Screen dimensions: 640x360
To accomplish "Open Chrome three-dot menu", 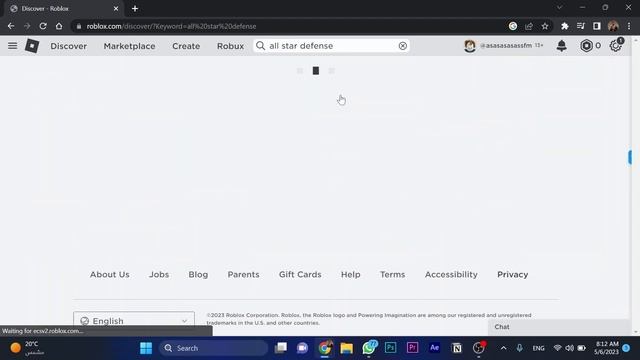I will (x=629, y=26).
